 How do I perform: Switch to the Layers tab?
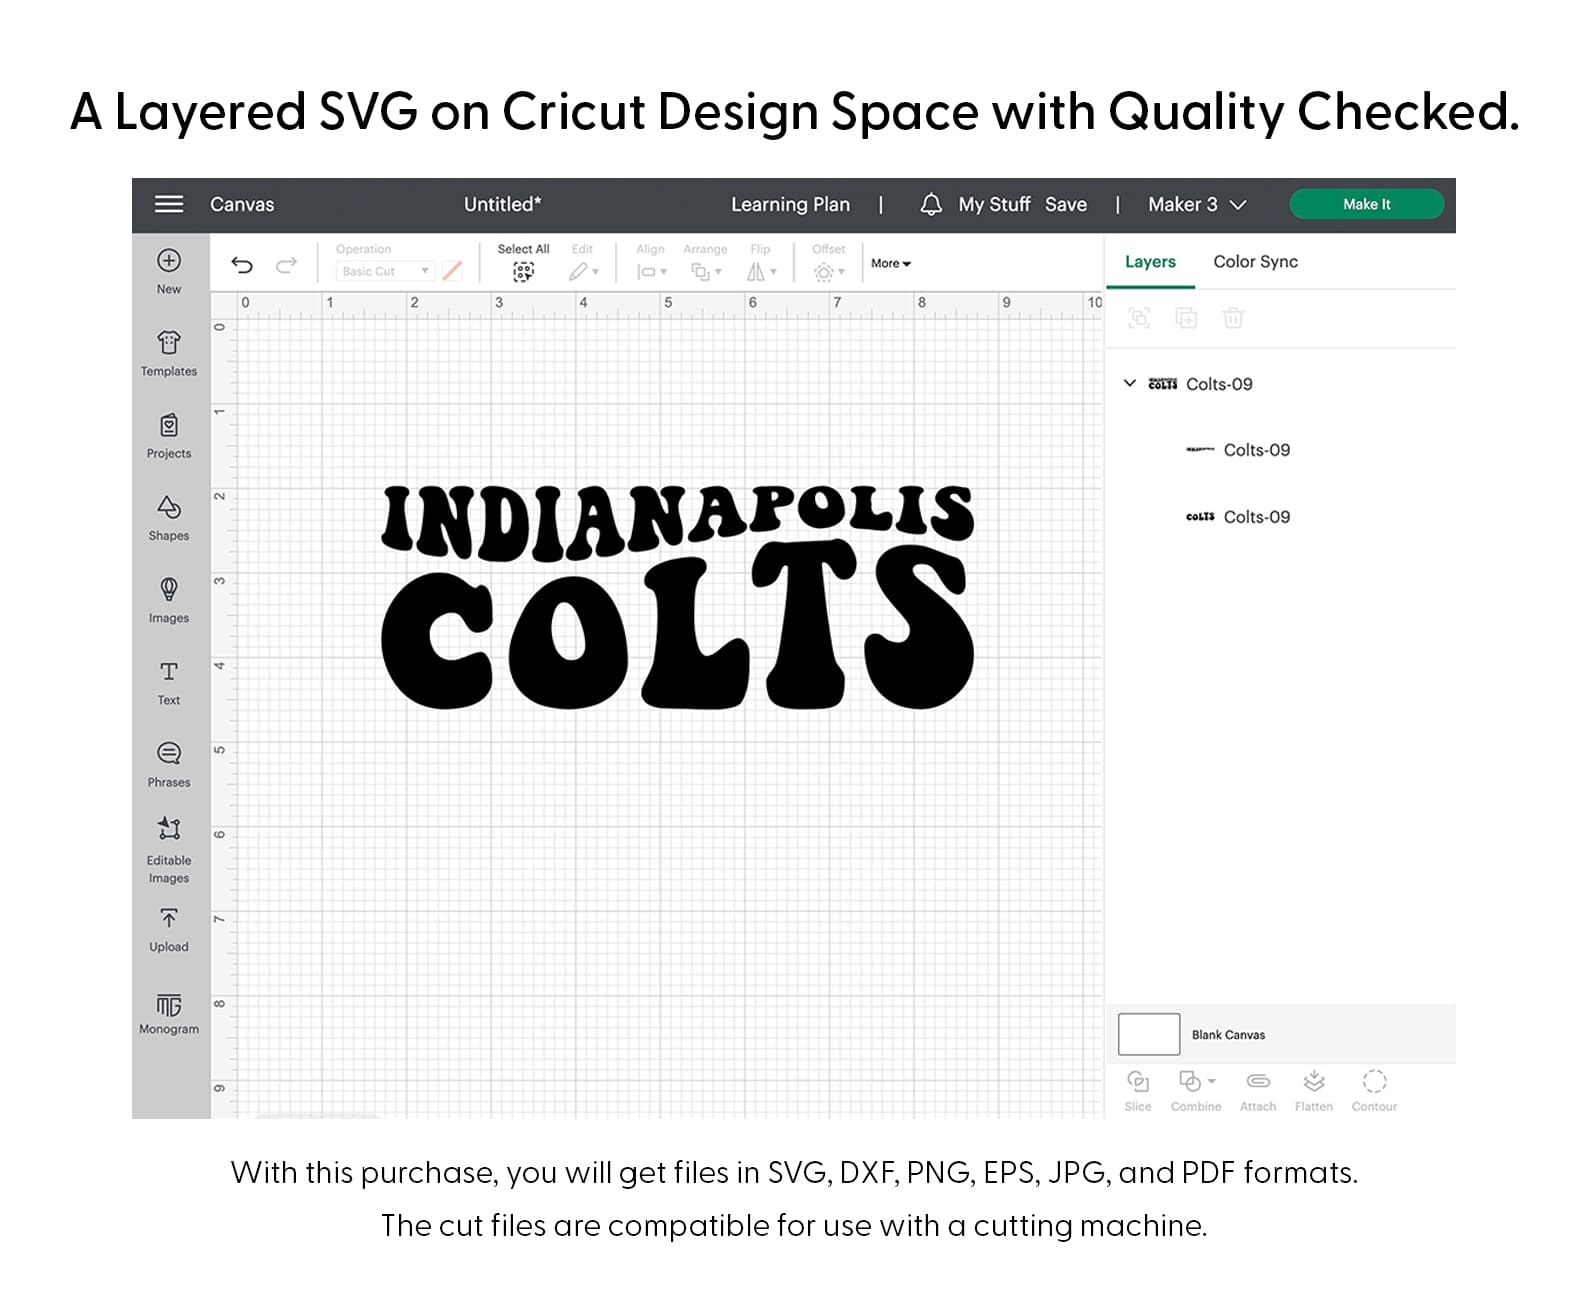[x=1150, y=262]
